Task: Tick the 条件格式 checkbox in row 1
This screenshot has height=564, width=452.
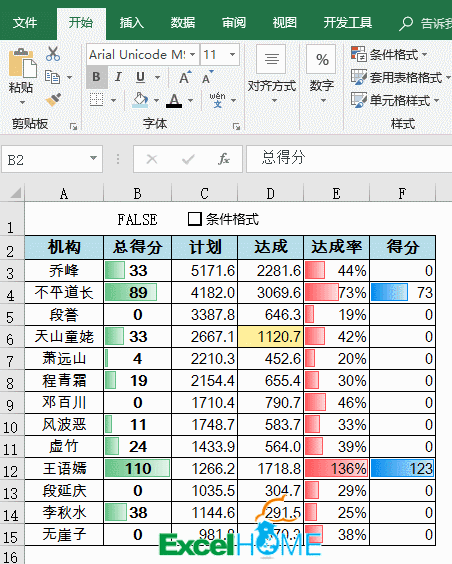Action: (195, 219)
